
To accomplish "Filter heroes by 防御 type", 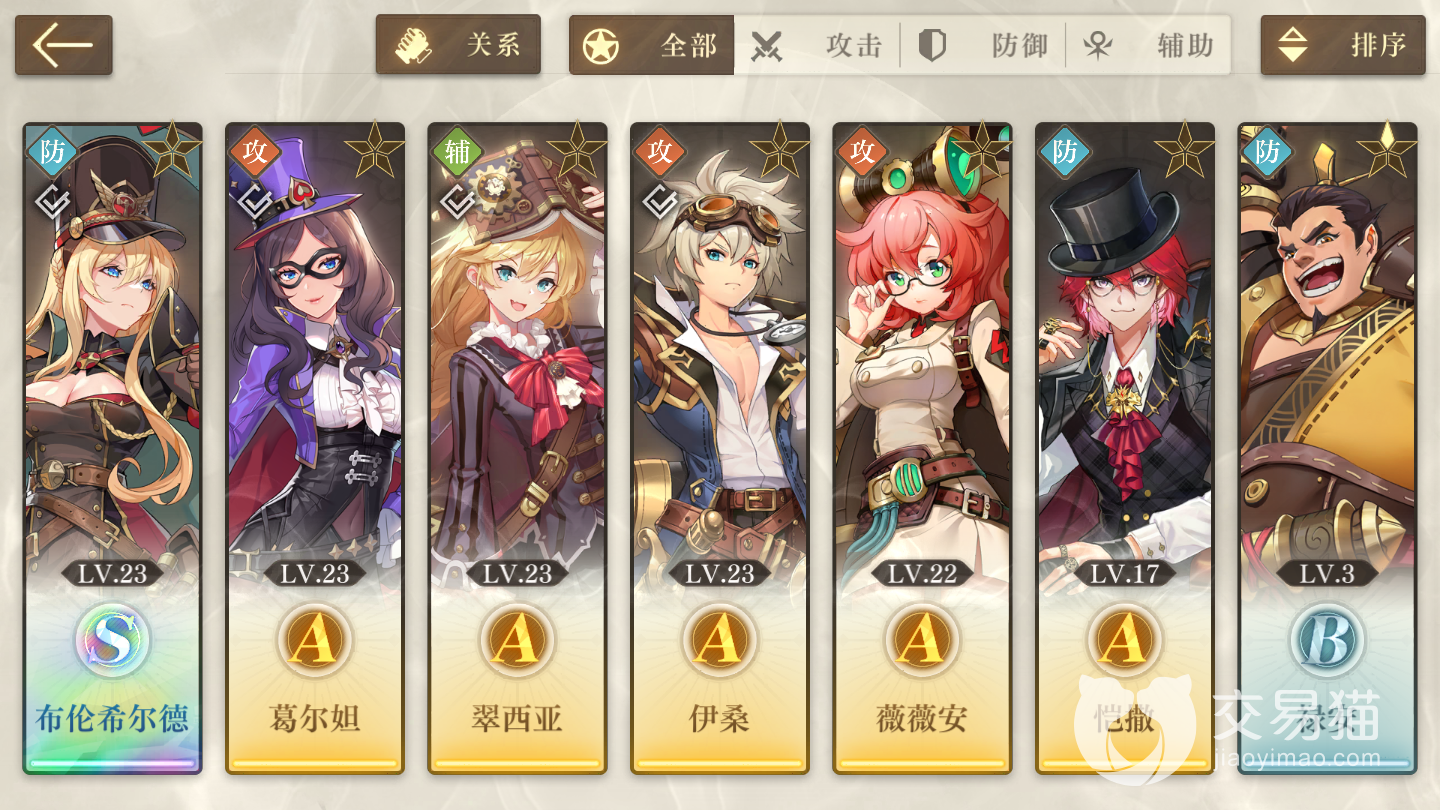I will 983,45.
